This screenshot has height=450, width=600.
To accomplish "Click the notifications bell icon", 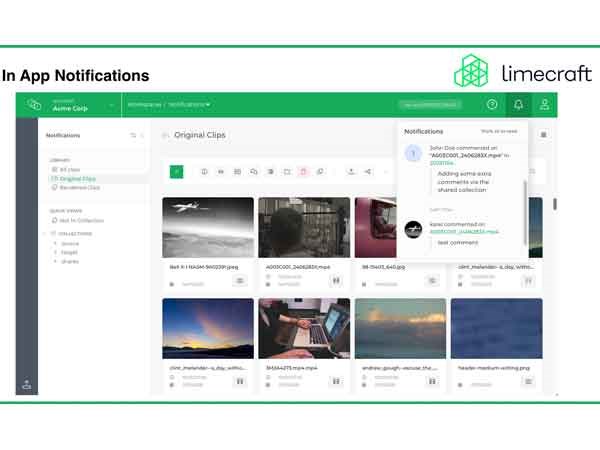I will pyautogui.click(x=518, y=104).
